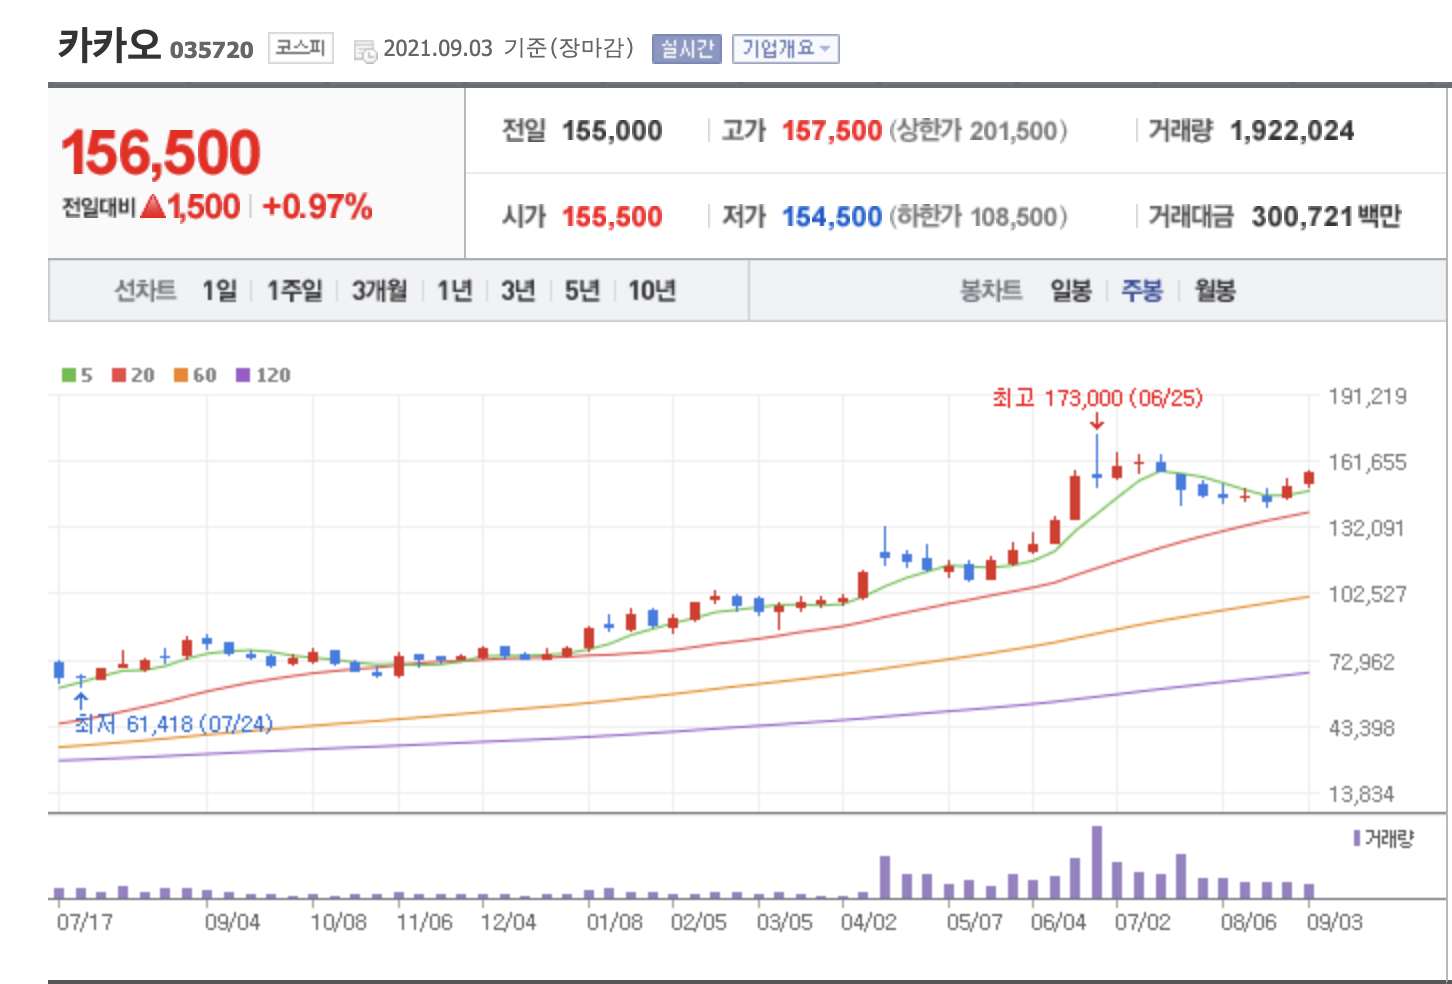The width and height of the screenshot is (1452, 984).
Task: Click the red 20 moving average swatch
Action: (119, 375)
